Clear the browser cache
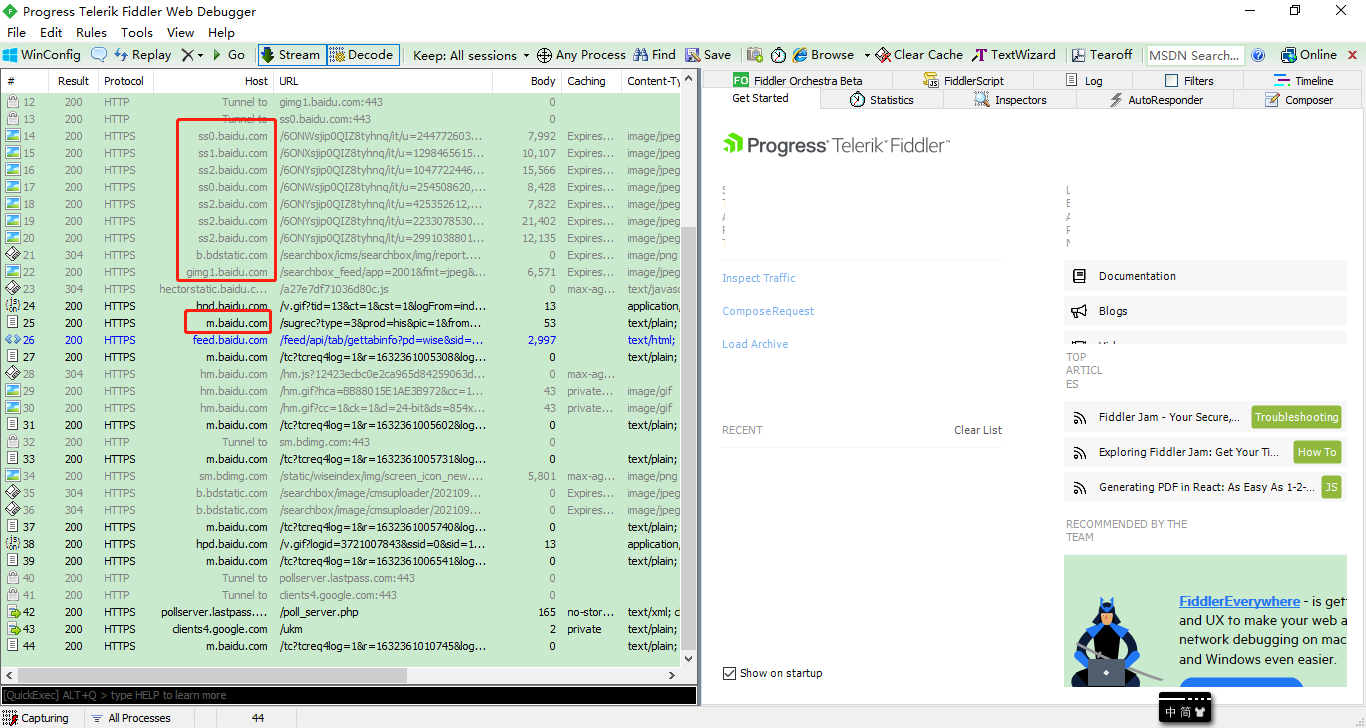The image size is (1366, 728). coord(919,55)
